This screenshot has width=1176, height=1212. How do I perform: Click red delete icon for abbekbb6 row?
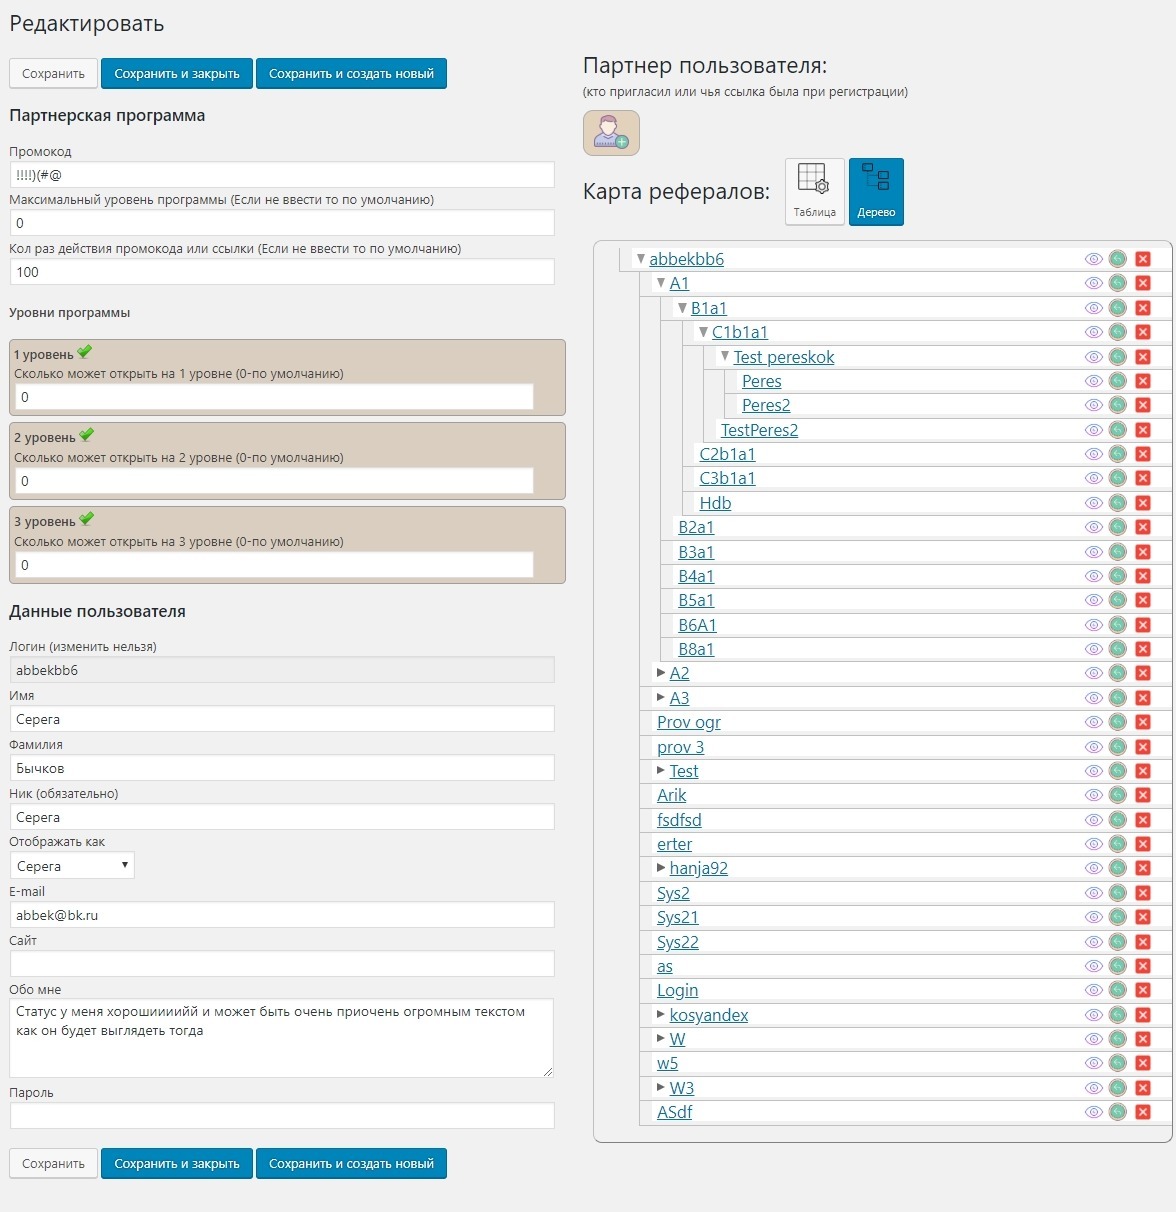[1143, 259]
